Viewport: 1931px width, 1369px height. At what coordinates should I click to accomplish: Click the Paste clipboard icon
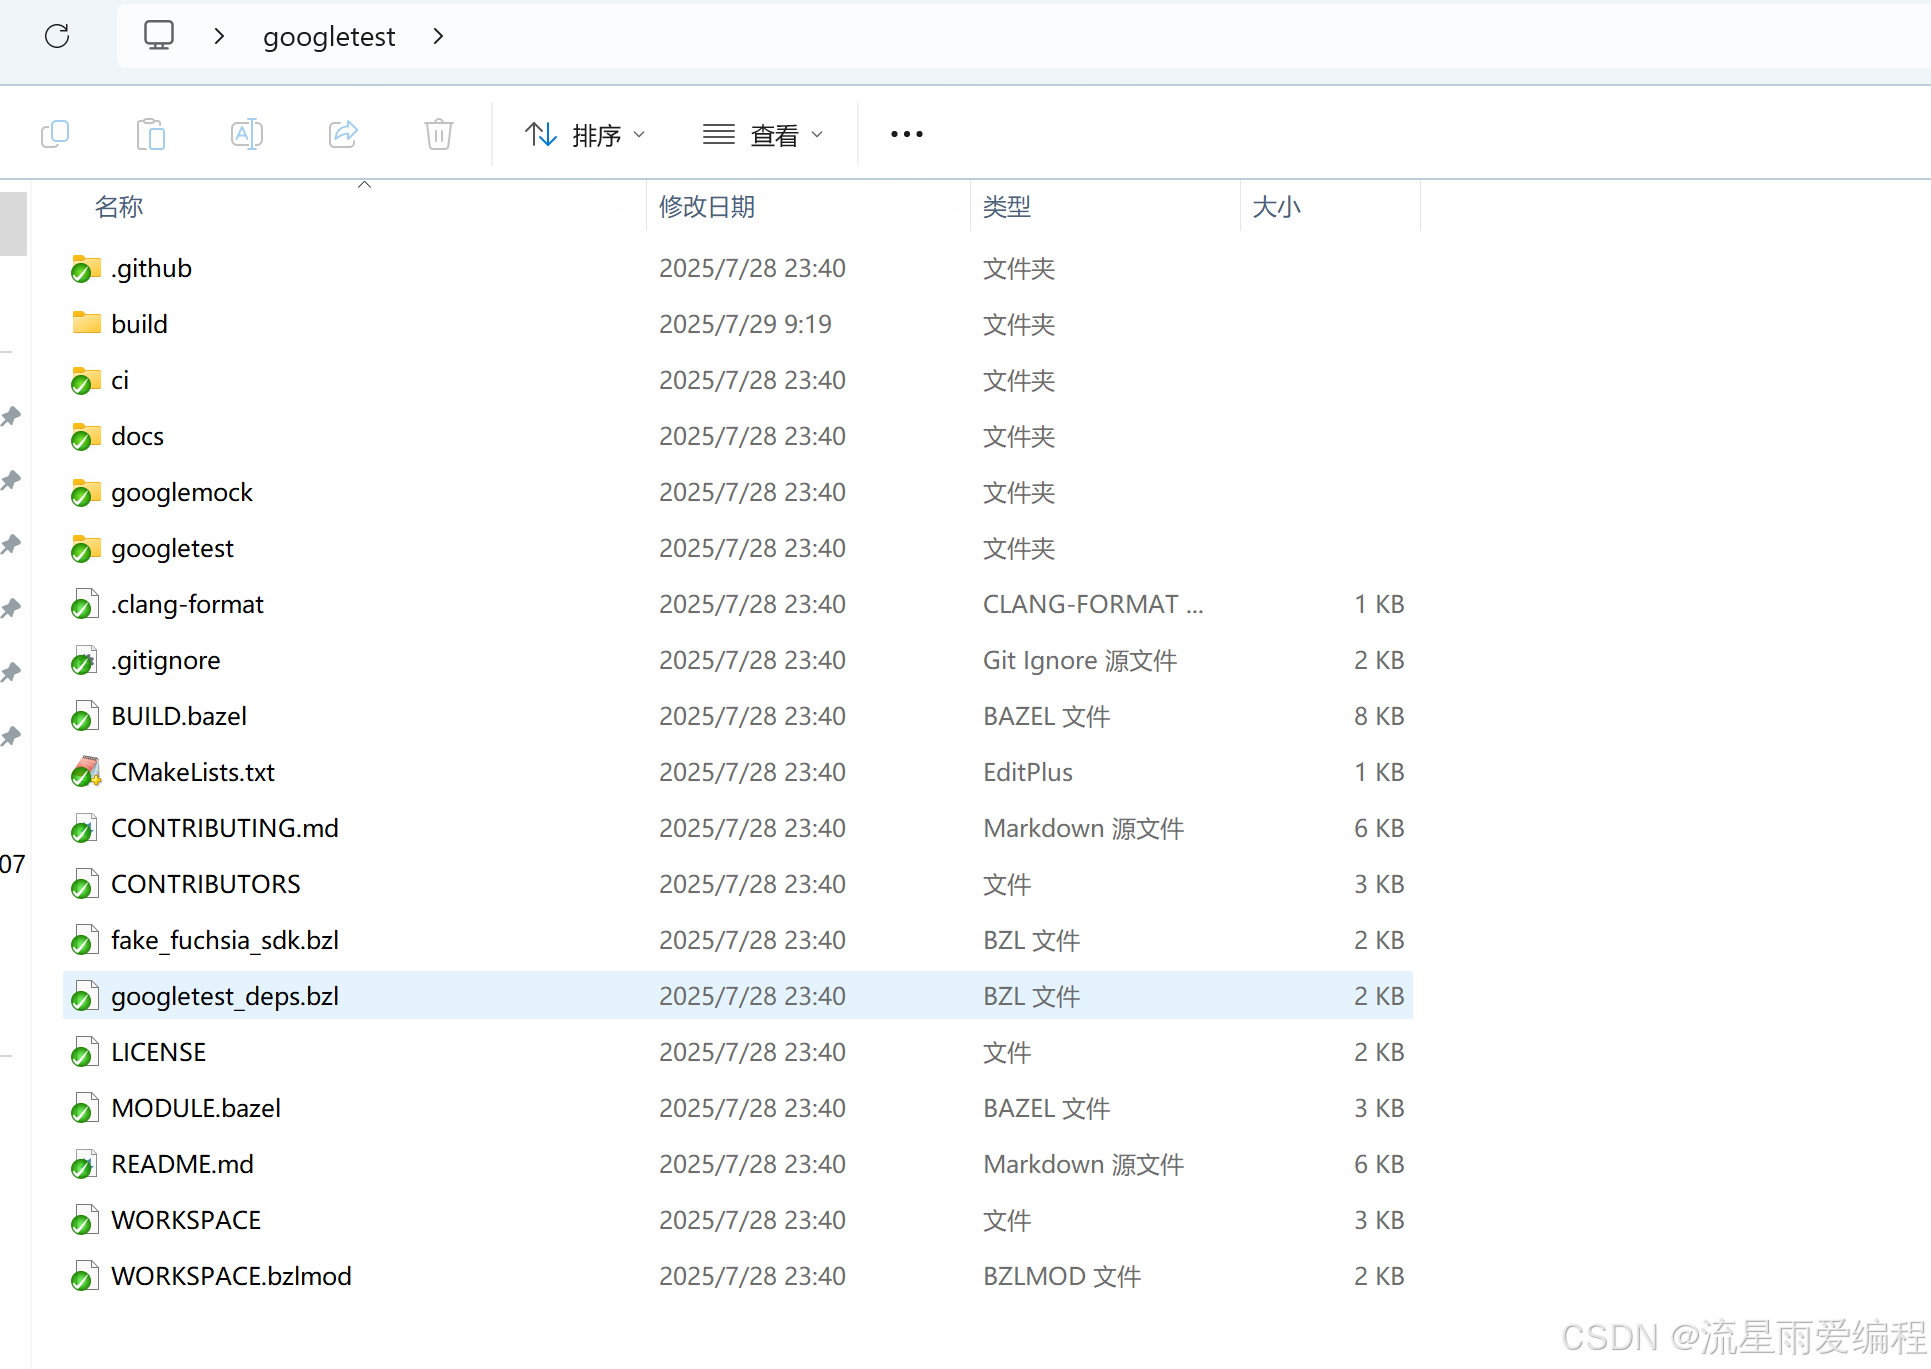[151, 134]
